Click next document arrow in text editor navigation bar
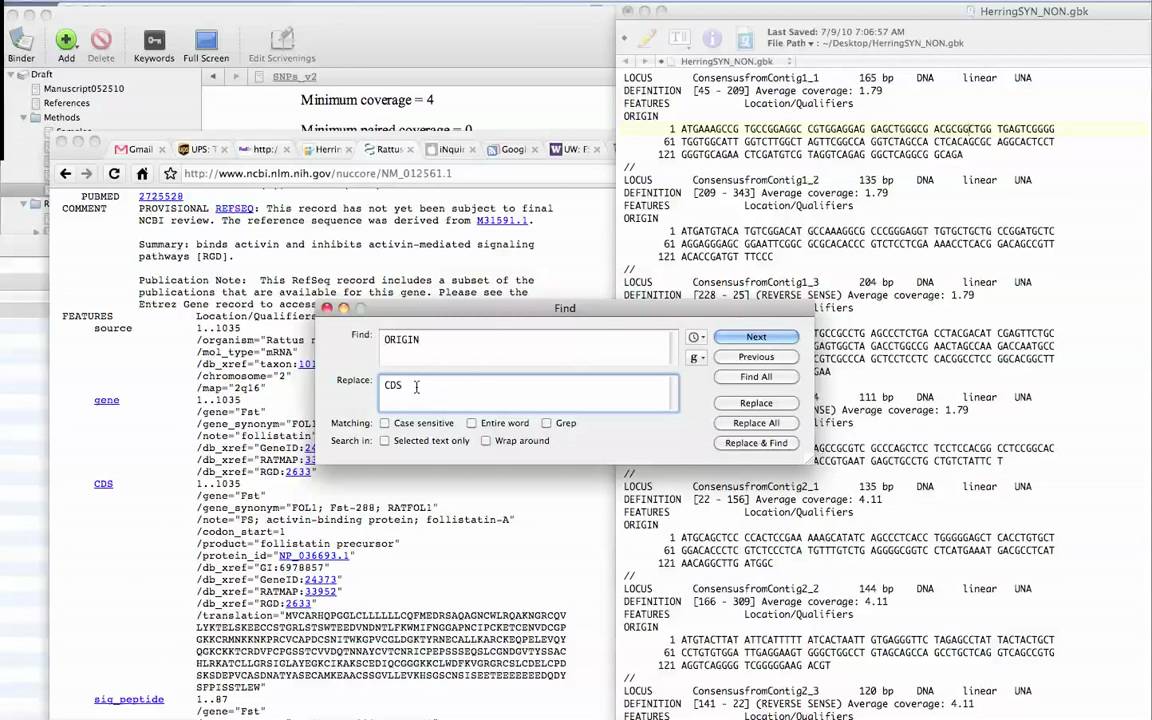 click(644, 62)
